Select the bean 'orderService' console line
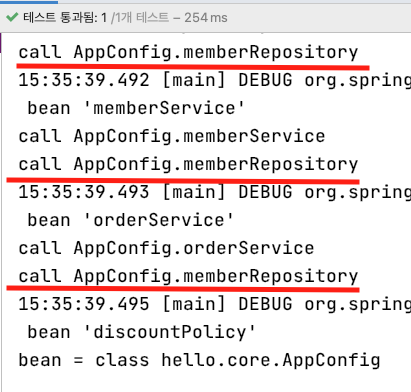This screenshot has height=392, width=411. (130, 220)
